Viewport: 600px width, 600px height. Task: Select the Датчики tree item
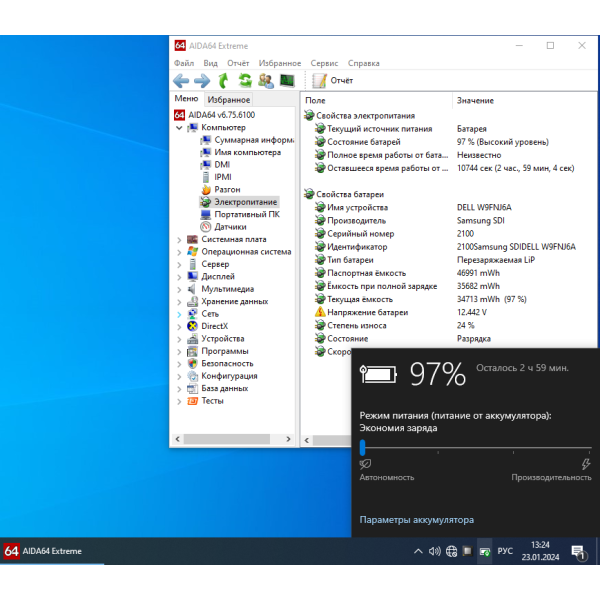(223, 227)
